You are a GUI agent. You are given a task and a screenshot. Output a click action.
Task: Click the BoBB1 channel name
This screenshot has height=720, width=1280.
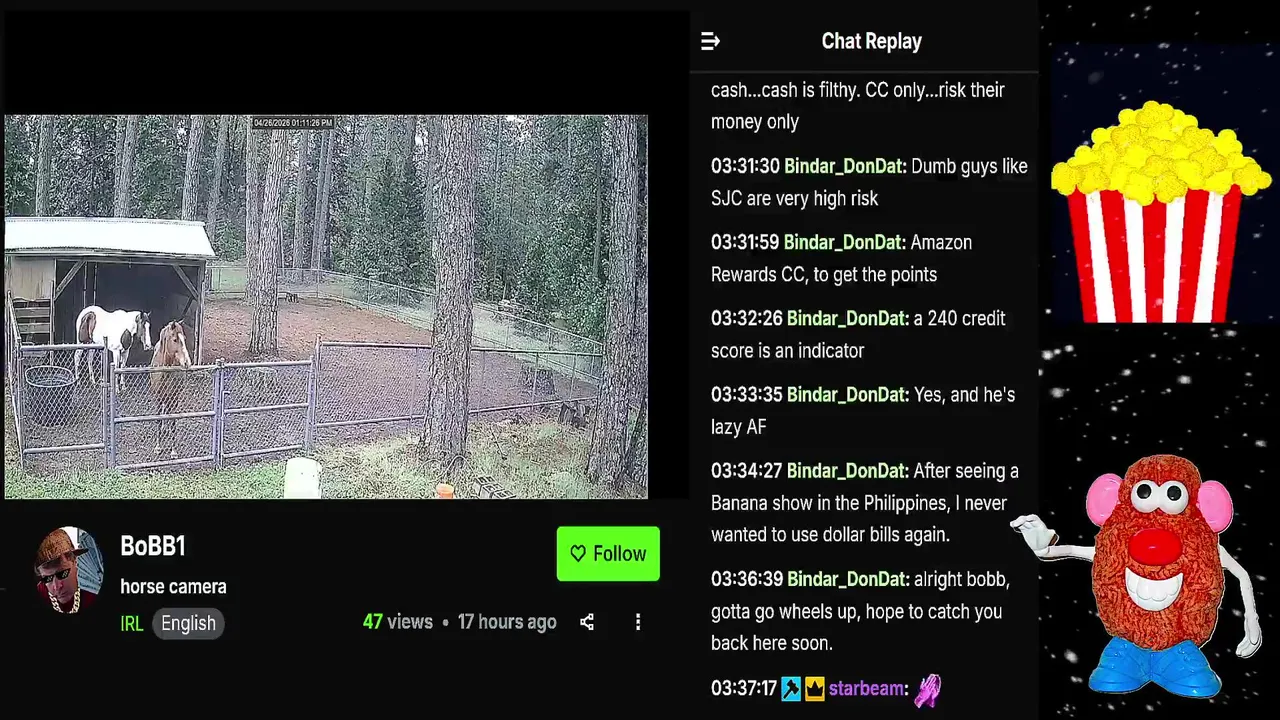(x=153, y=546)
